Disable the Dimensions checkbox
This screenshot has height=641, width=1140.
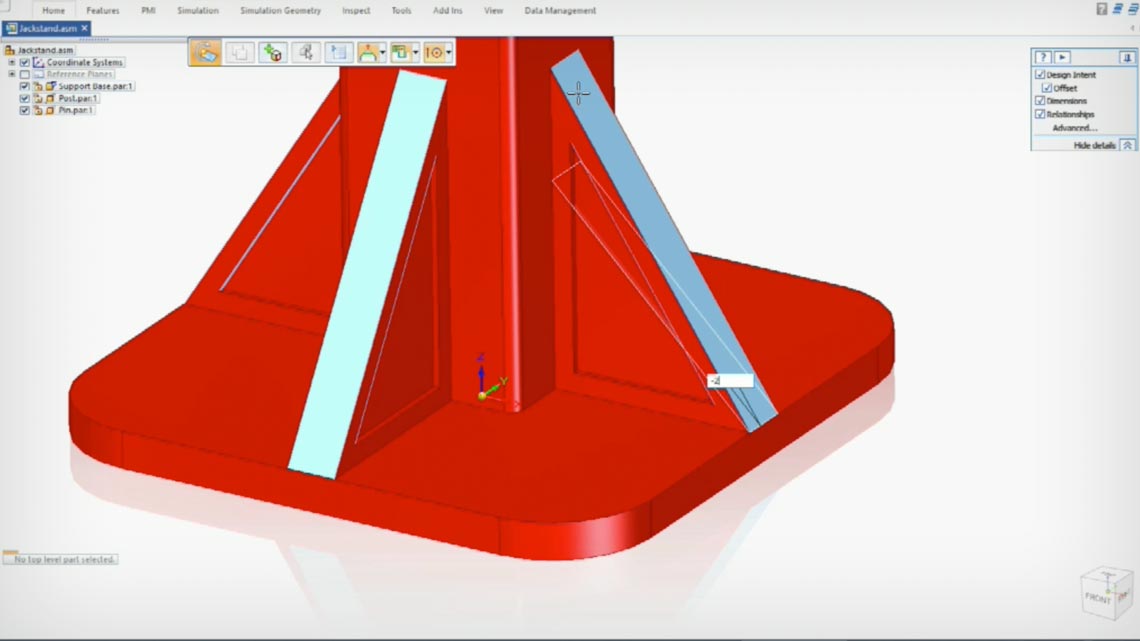tap(1038, 100)
